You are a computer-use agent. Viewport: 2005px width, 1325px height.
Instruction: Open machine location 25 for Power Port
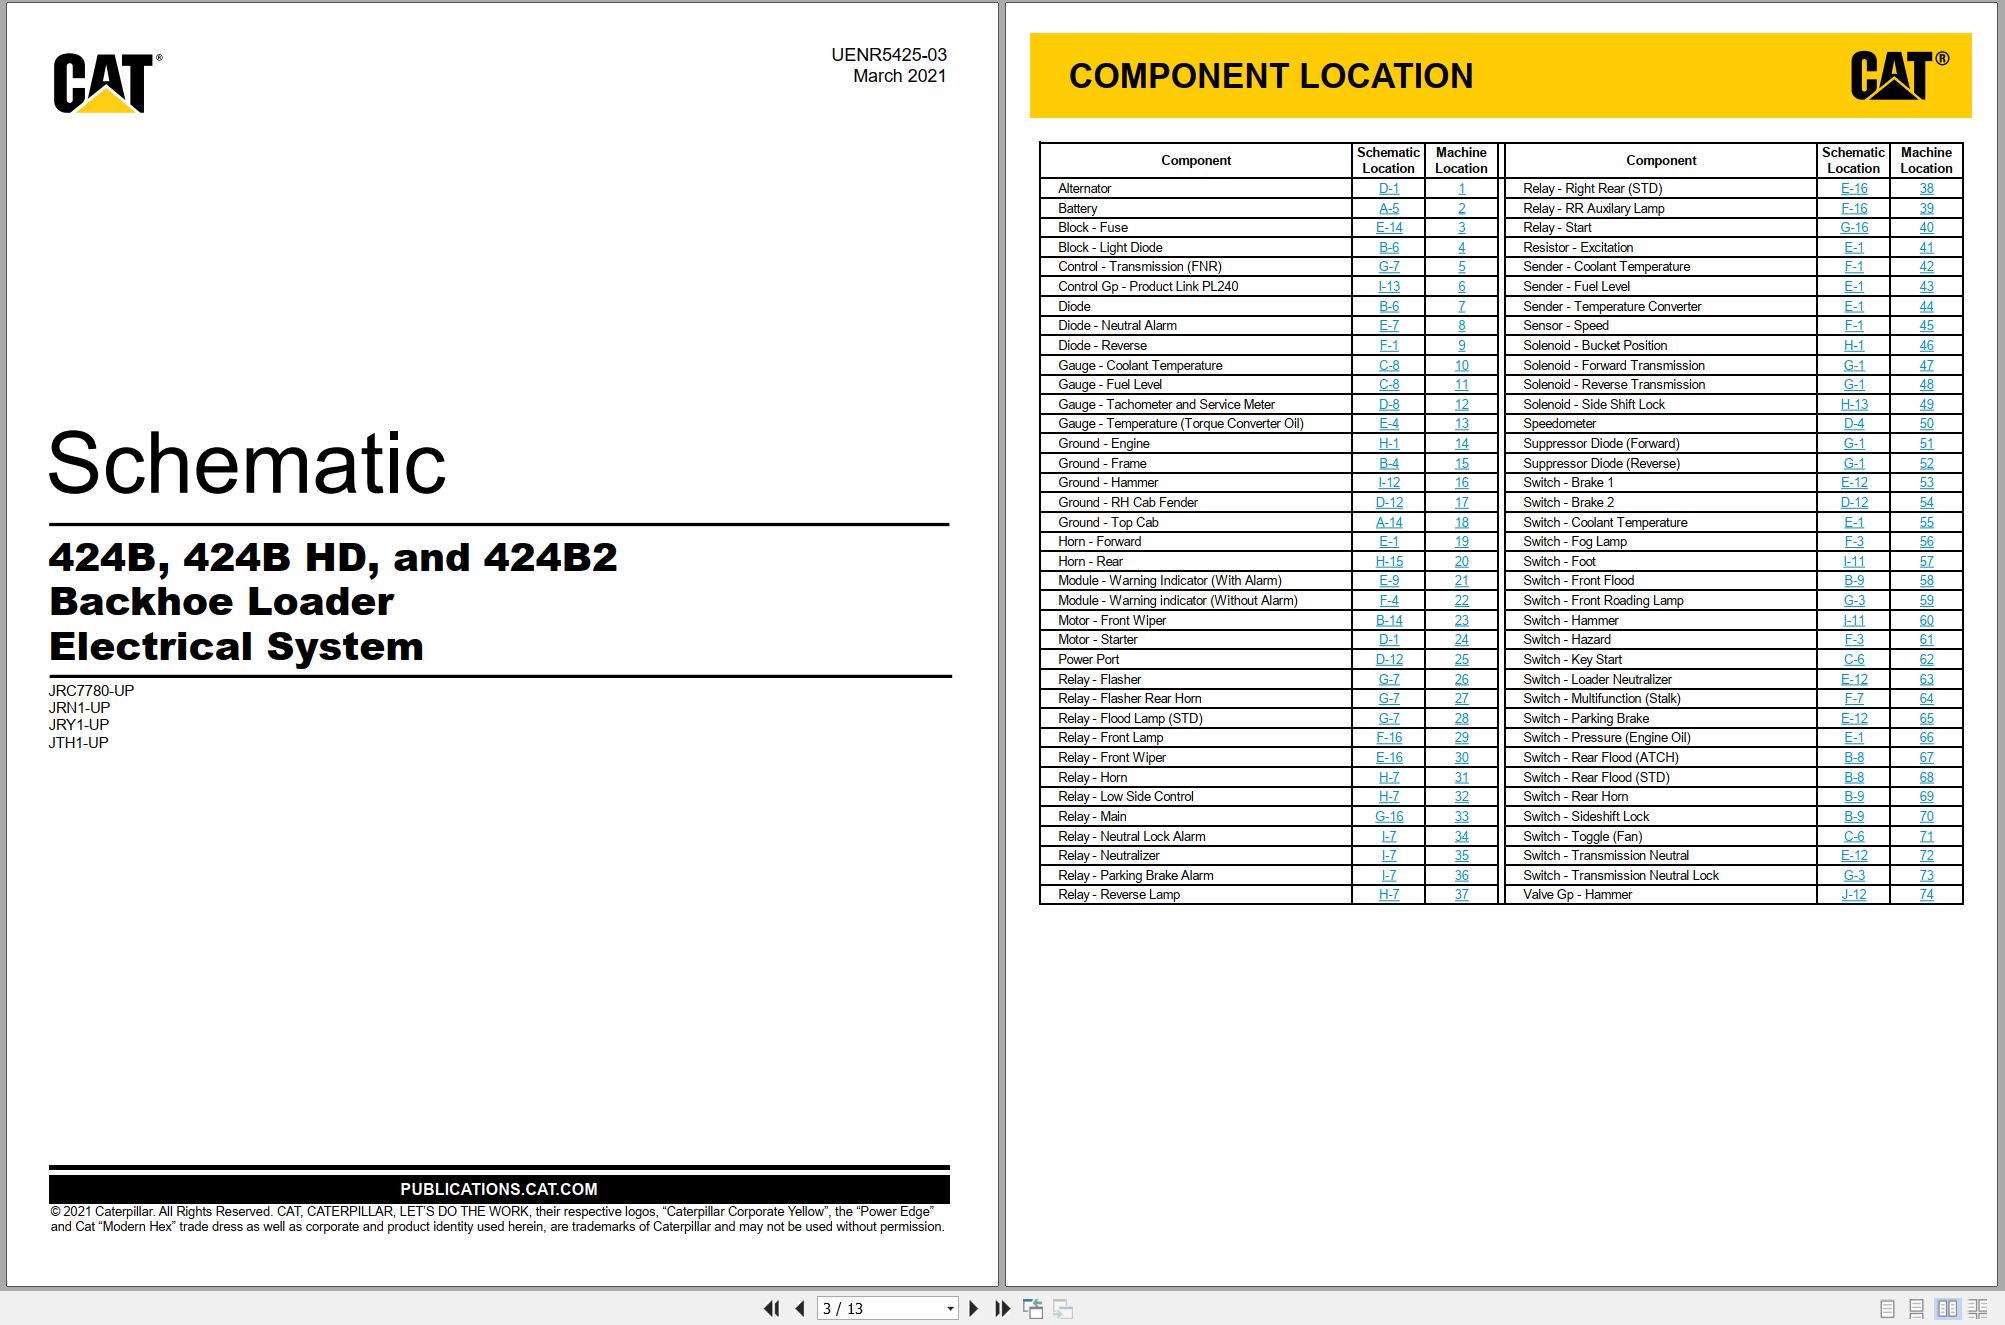[1461, 659]
